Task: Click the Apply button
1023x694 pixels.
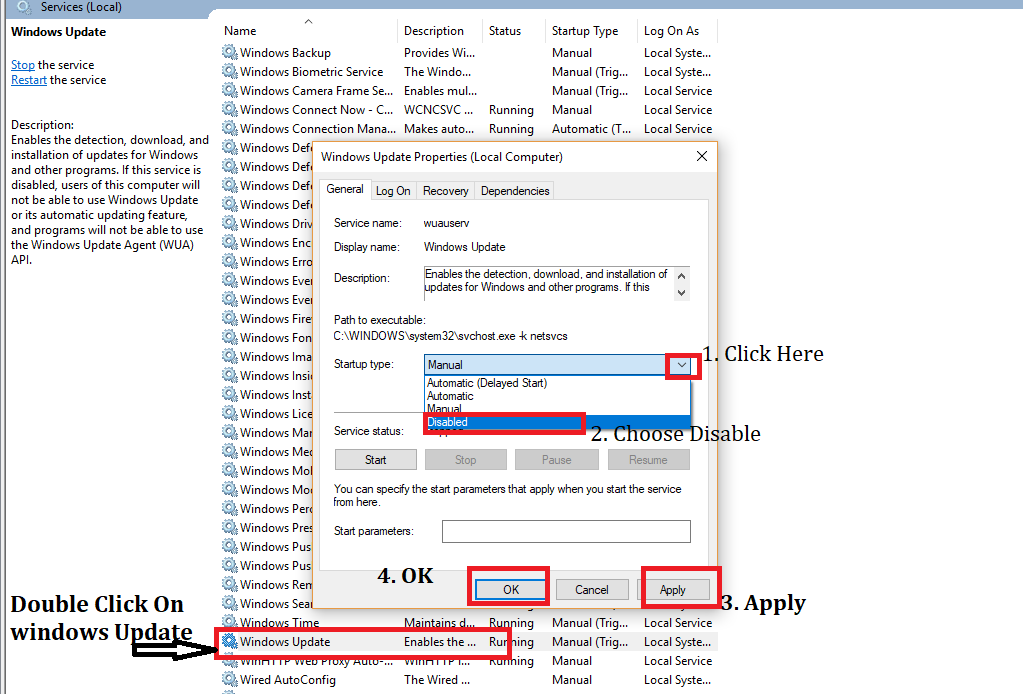Action: click(680, 589)
